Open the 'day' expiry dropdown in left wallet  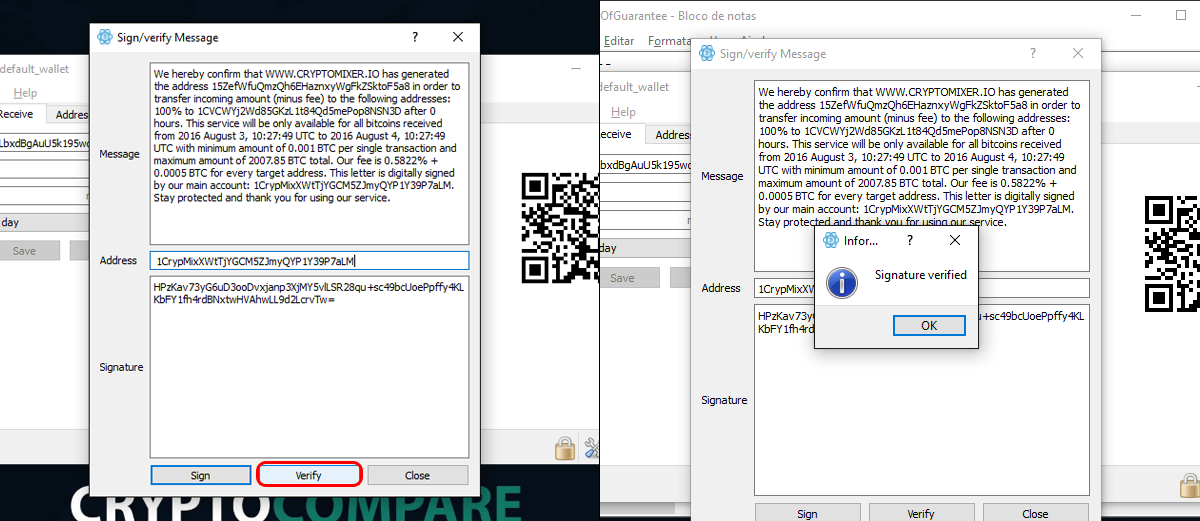pos(45,221)
